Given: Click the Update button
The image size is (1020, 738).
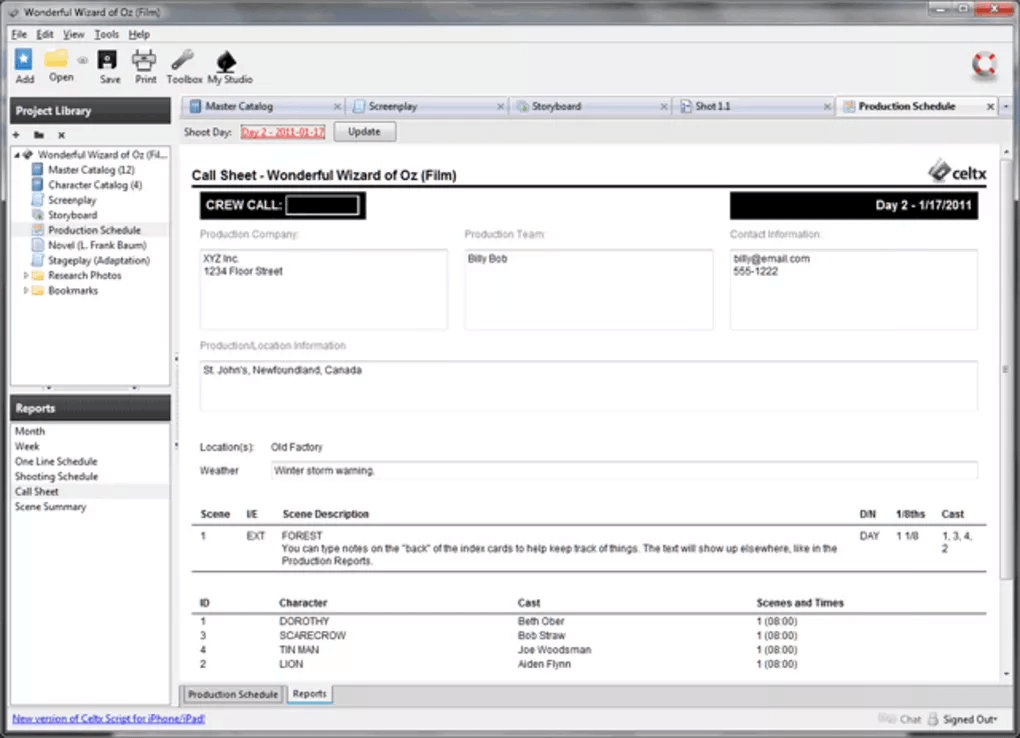Looking at the screenshot, I should [364, 132].
